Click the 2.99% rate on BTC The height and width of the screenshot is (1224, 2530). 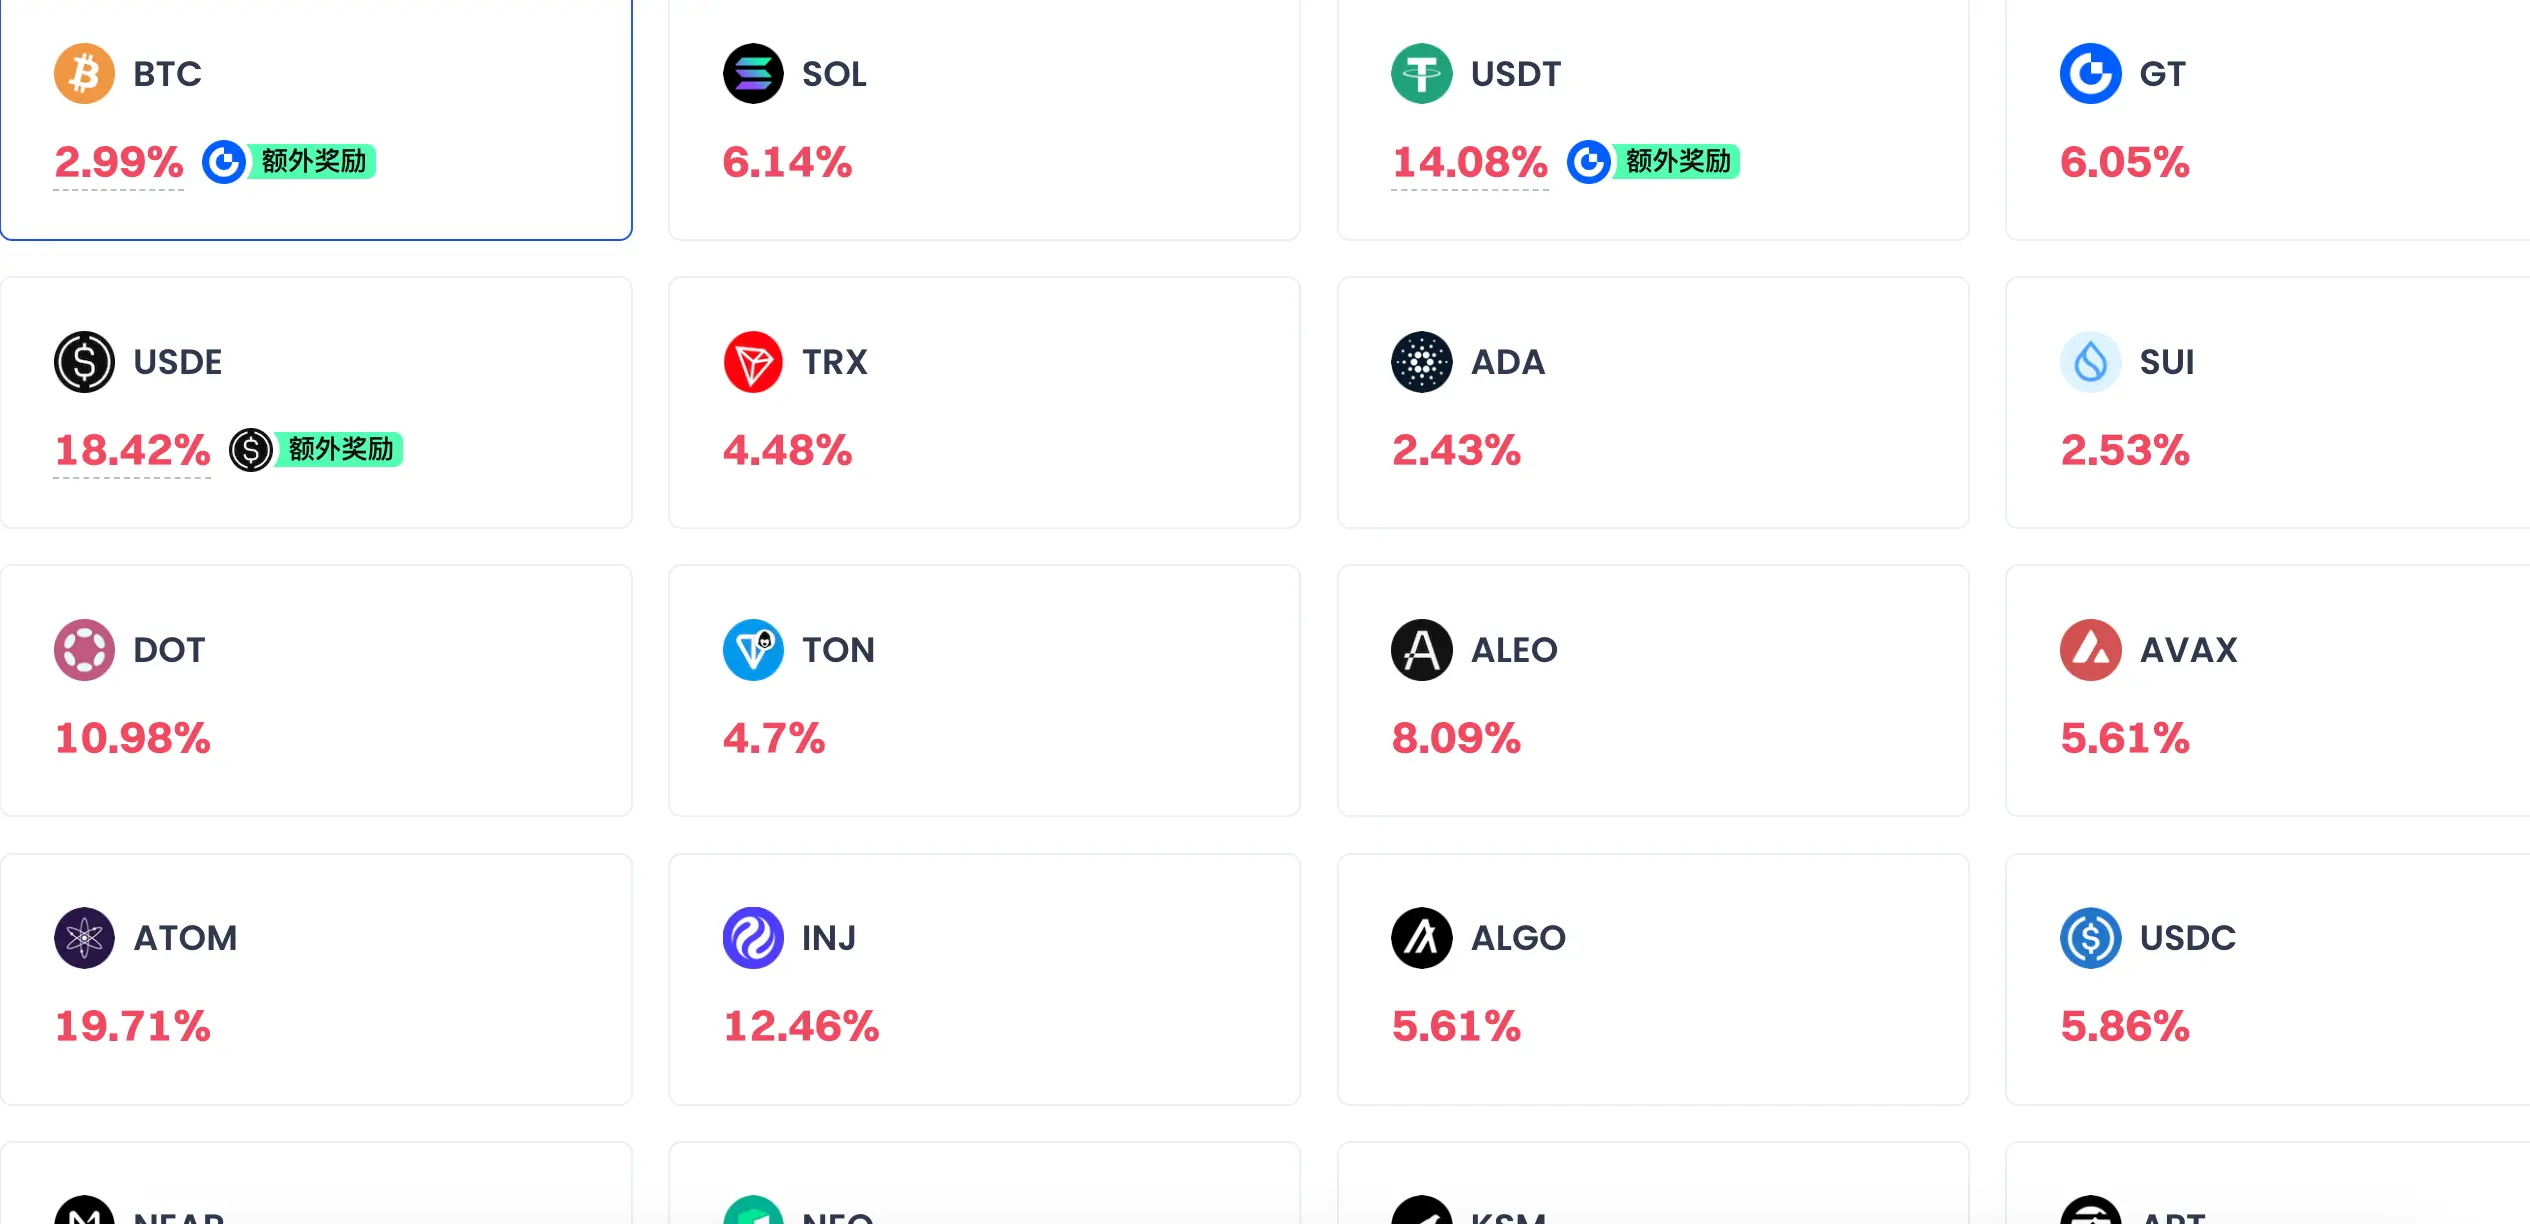click(x=118, y=162)
